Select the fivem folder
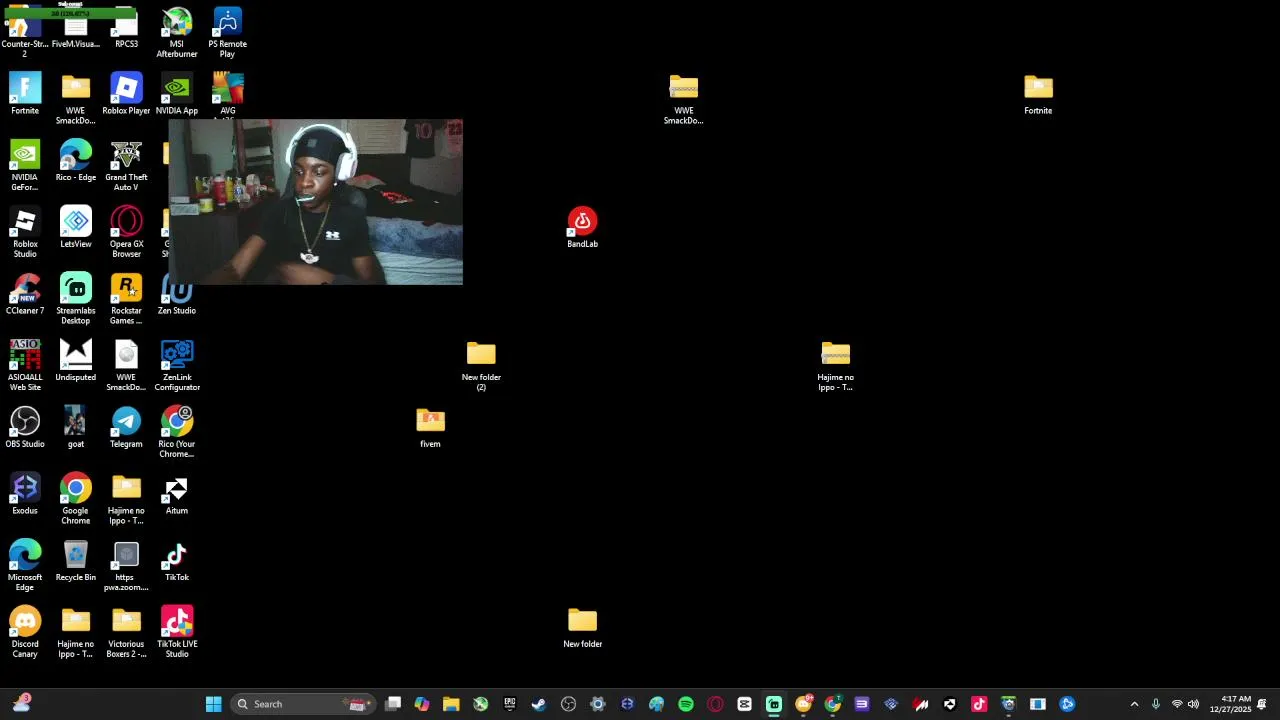1280x720 pixels. (430, 428)
